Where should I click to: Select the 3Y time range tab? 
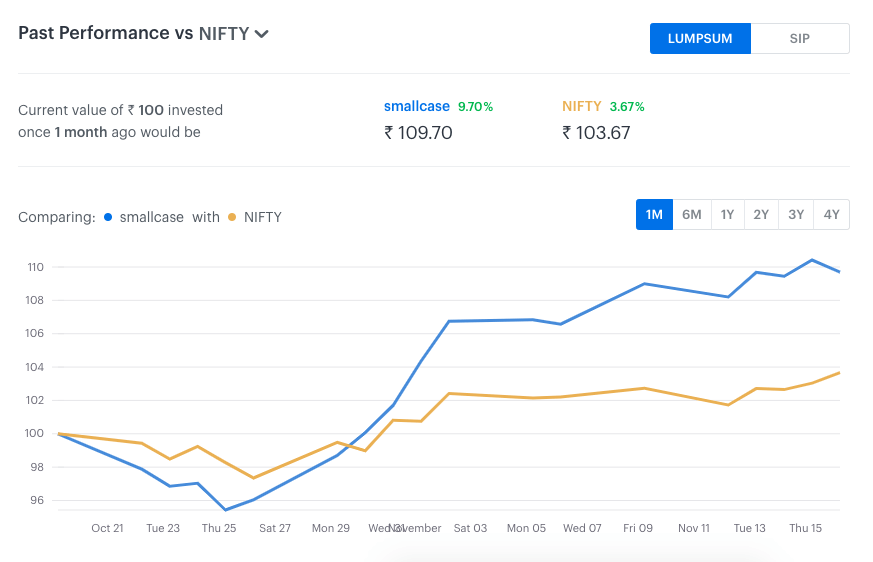pos(796,214)
